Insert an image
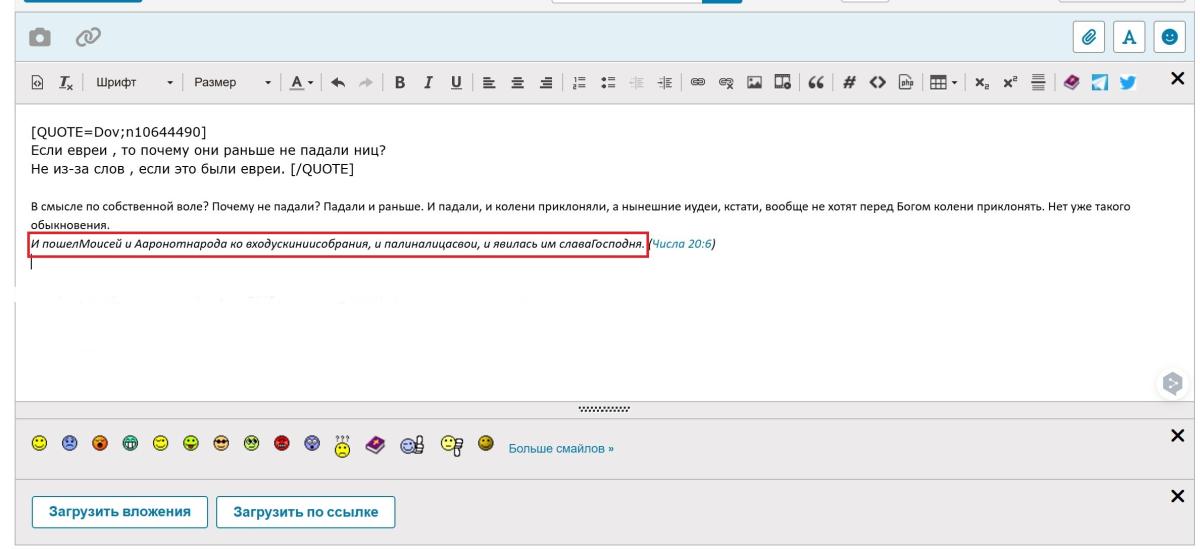Image resolution: width=1200 pixels, height=549 pixels. point(753,82)
